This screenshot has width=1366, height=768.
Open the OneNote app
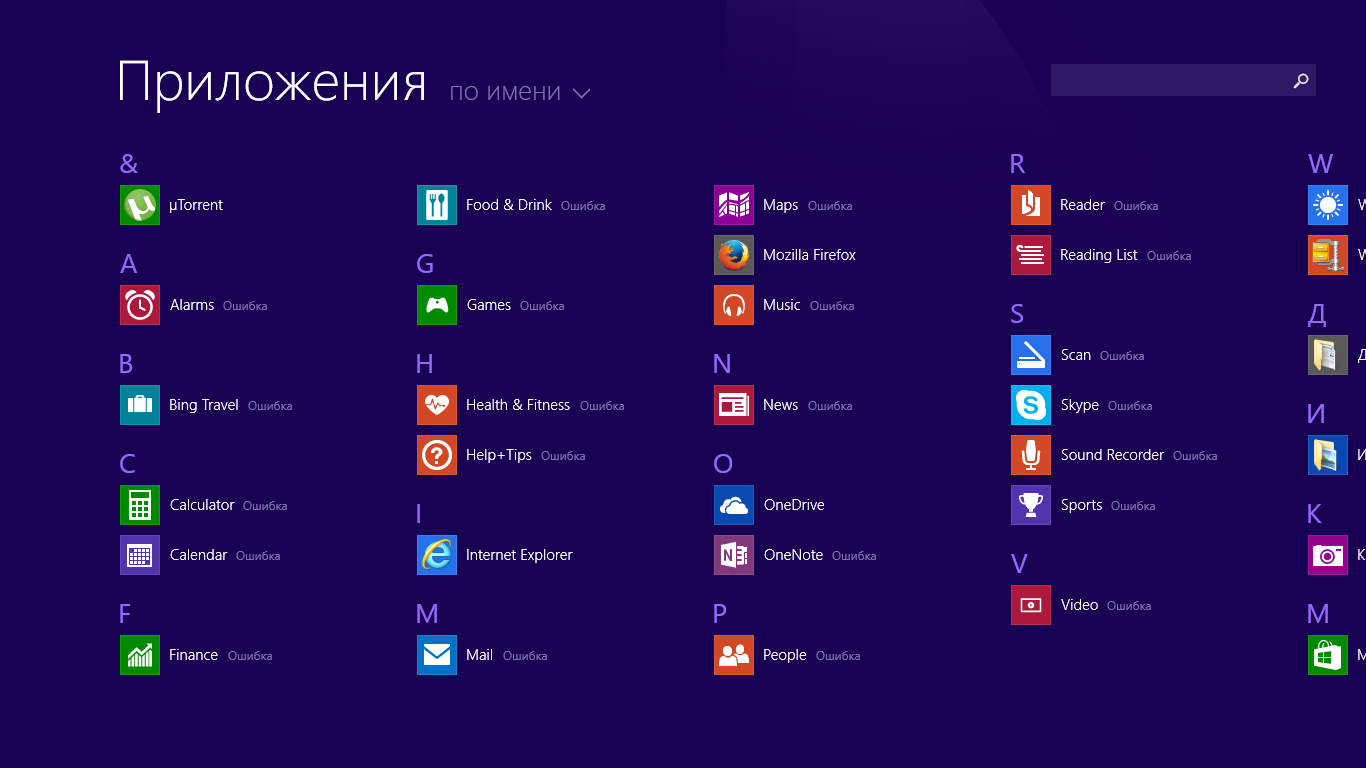pos(734,555)
